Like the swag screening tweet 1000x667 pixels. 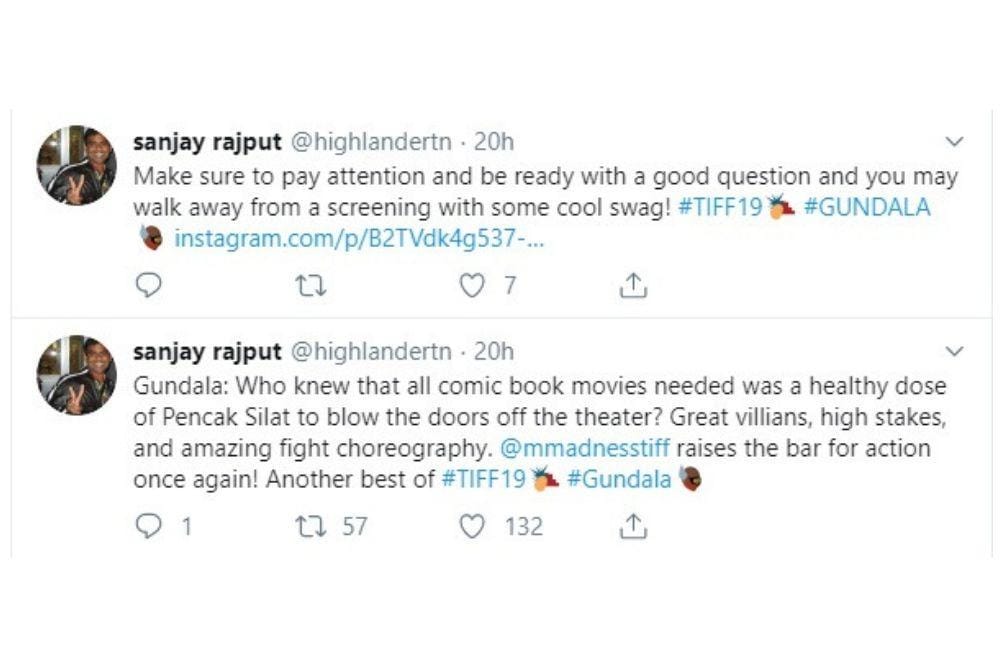(x=471, y=286)
